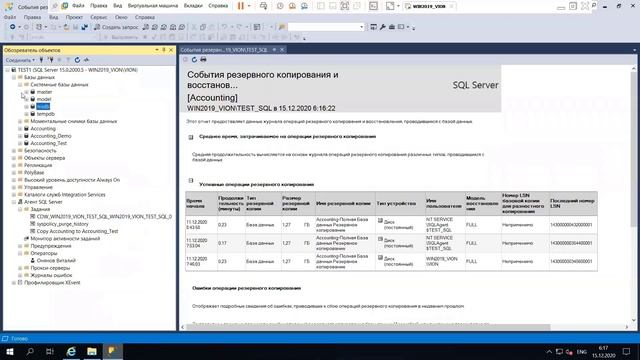The width and height of the screenshot is (640, 360).
Task: Open the notification center icon in system tray
Action: [x=627, y=351]
